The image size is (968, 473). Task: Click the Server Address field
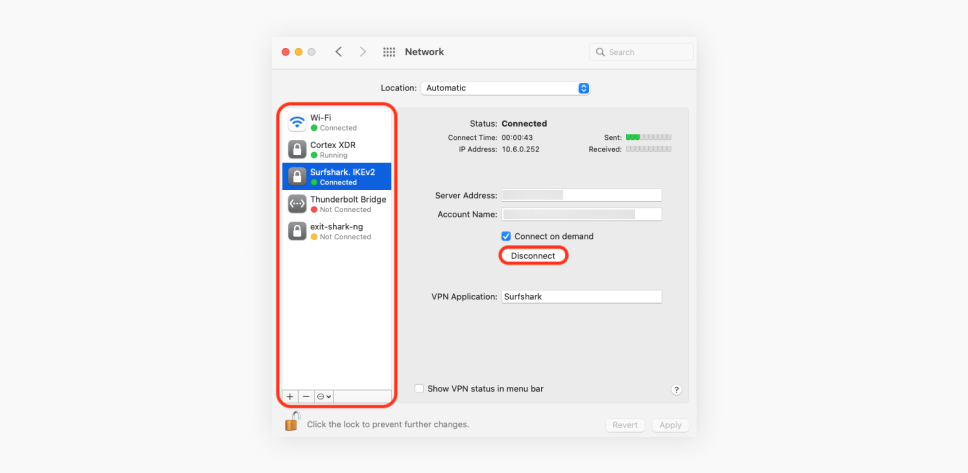click(582, 195)
